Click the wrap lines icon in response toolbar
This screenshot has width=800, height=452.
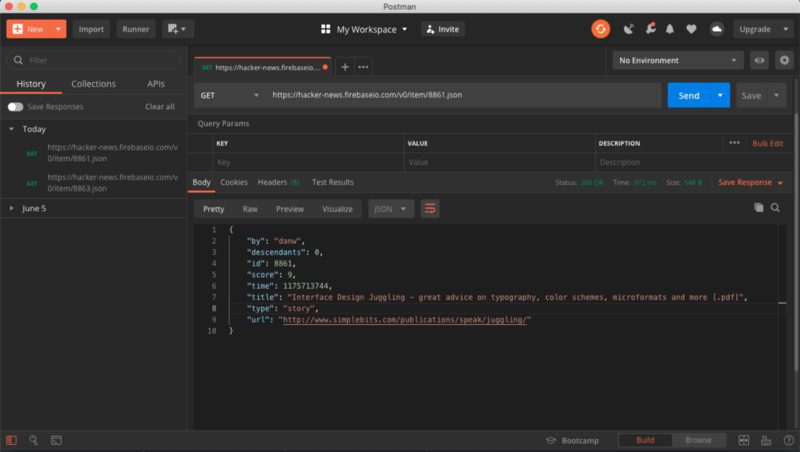pos(430,209)
